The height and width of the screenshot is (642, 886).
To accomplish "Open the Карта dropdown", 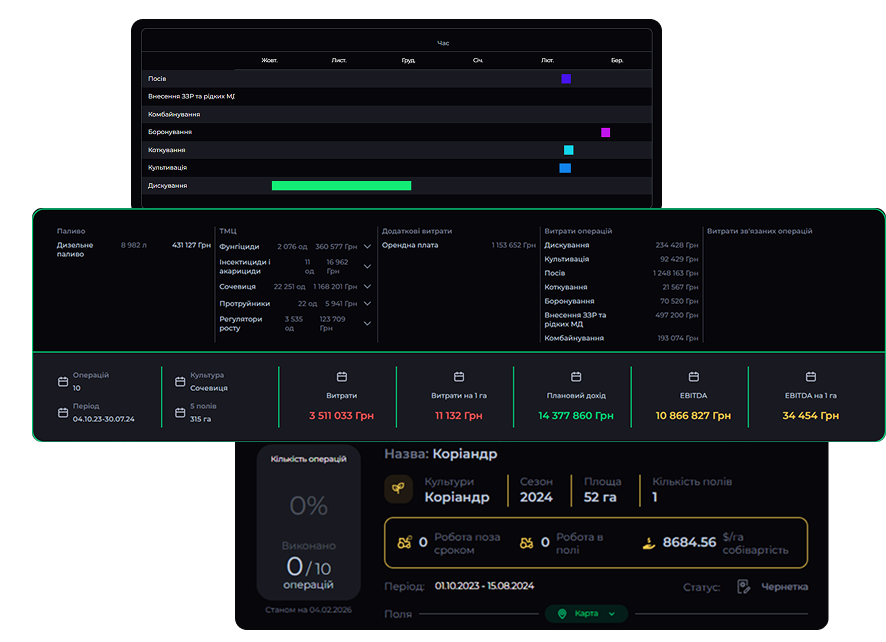I will point(586,613).
